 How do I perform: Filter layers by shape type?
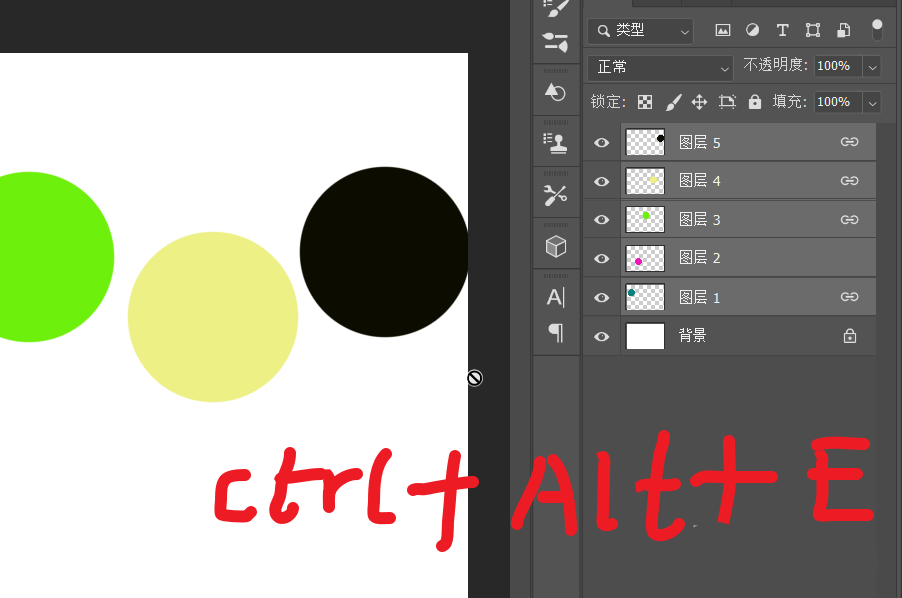(813, 31)
